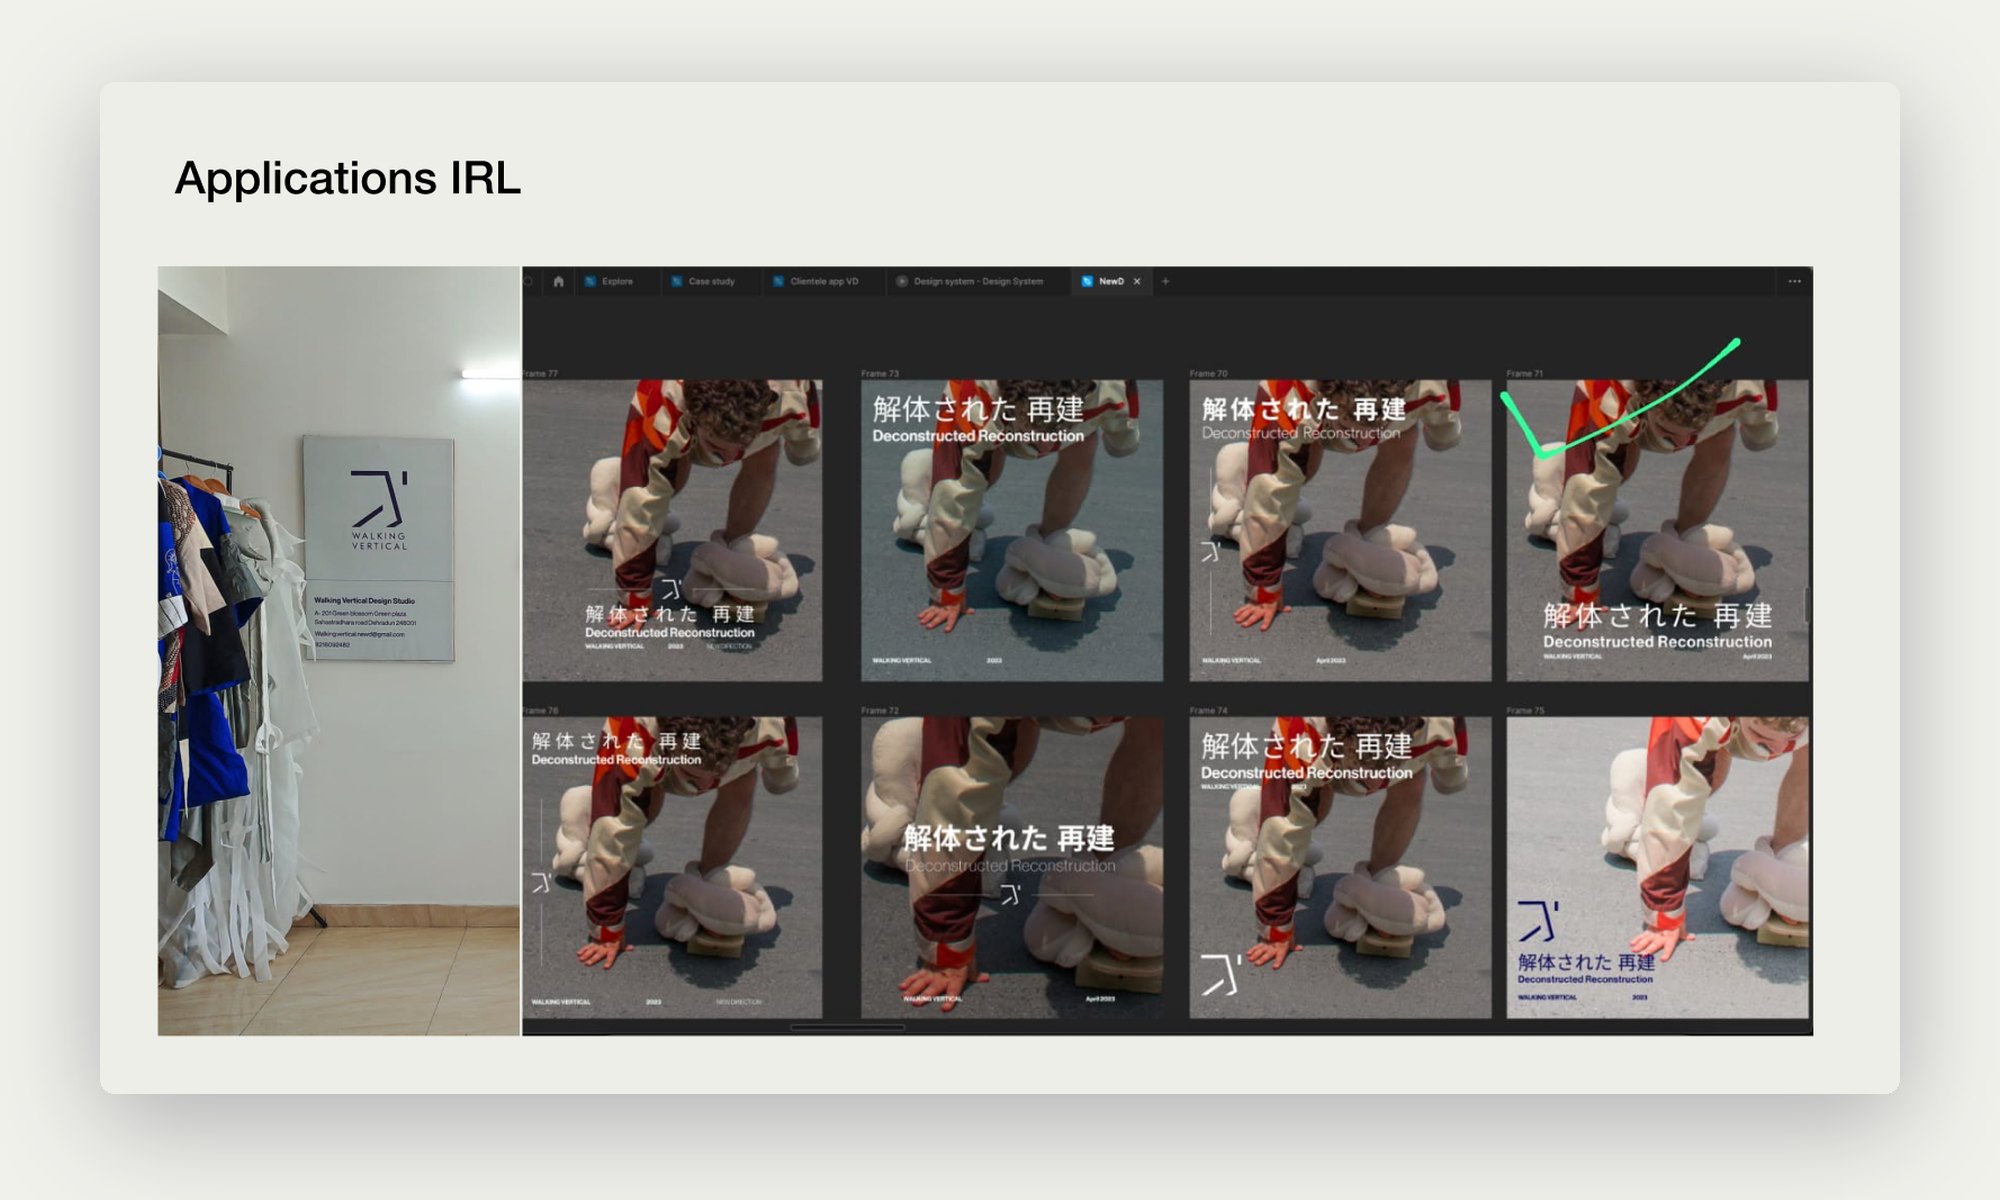Viewport: 2000px width, 1200px height.
Task: Click the Frame 74 label text
Action: pos(1208,710)
